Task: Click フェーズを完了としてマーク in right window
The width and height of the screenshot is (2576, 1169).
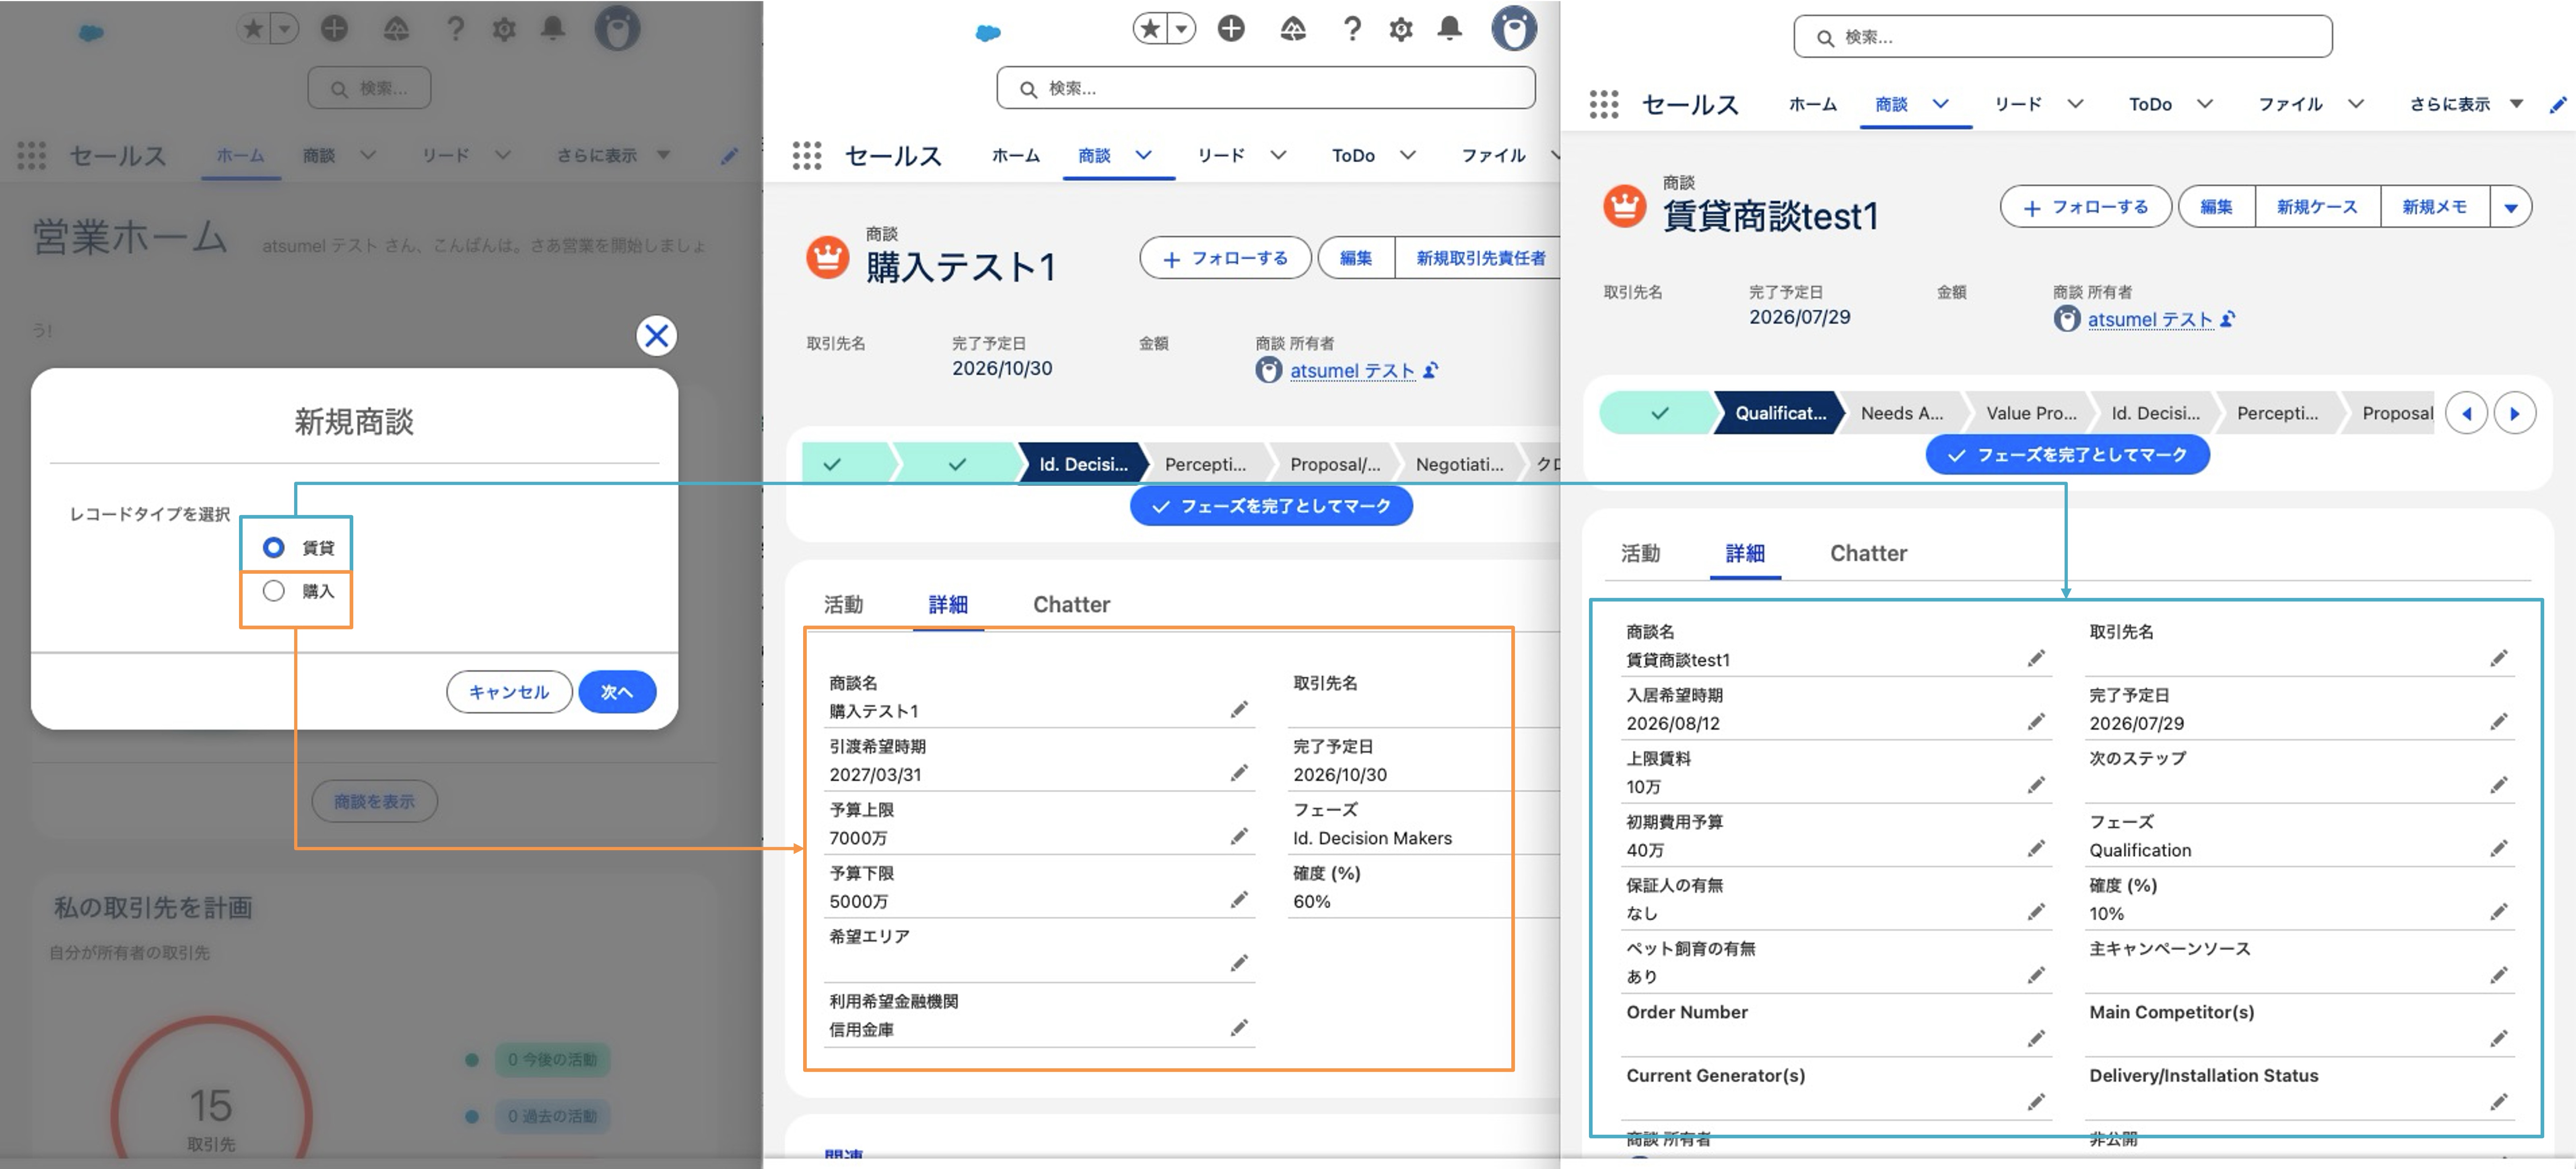Action: coord(2067,455)
